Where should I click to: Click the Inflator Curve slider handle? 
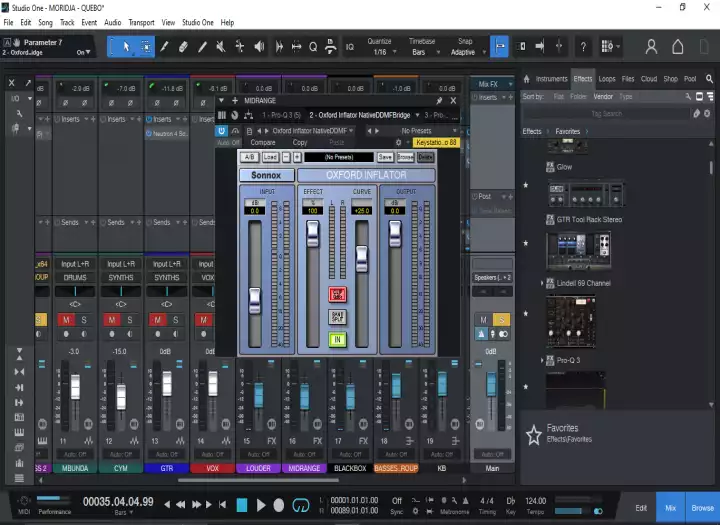(x=362, y=259)
